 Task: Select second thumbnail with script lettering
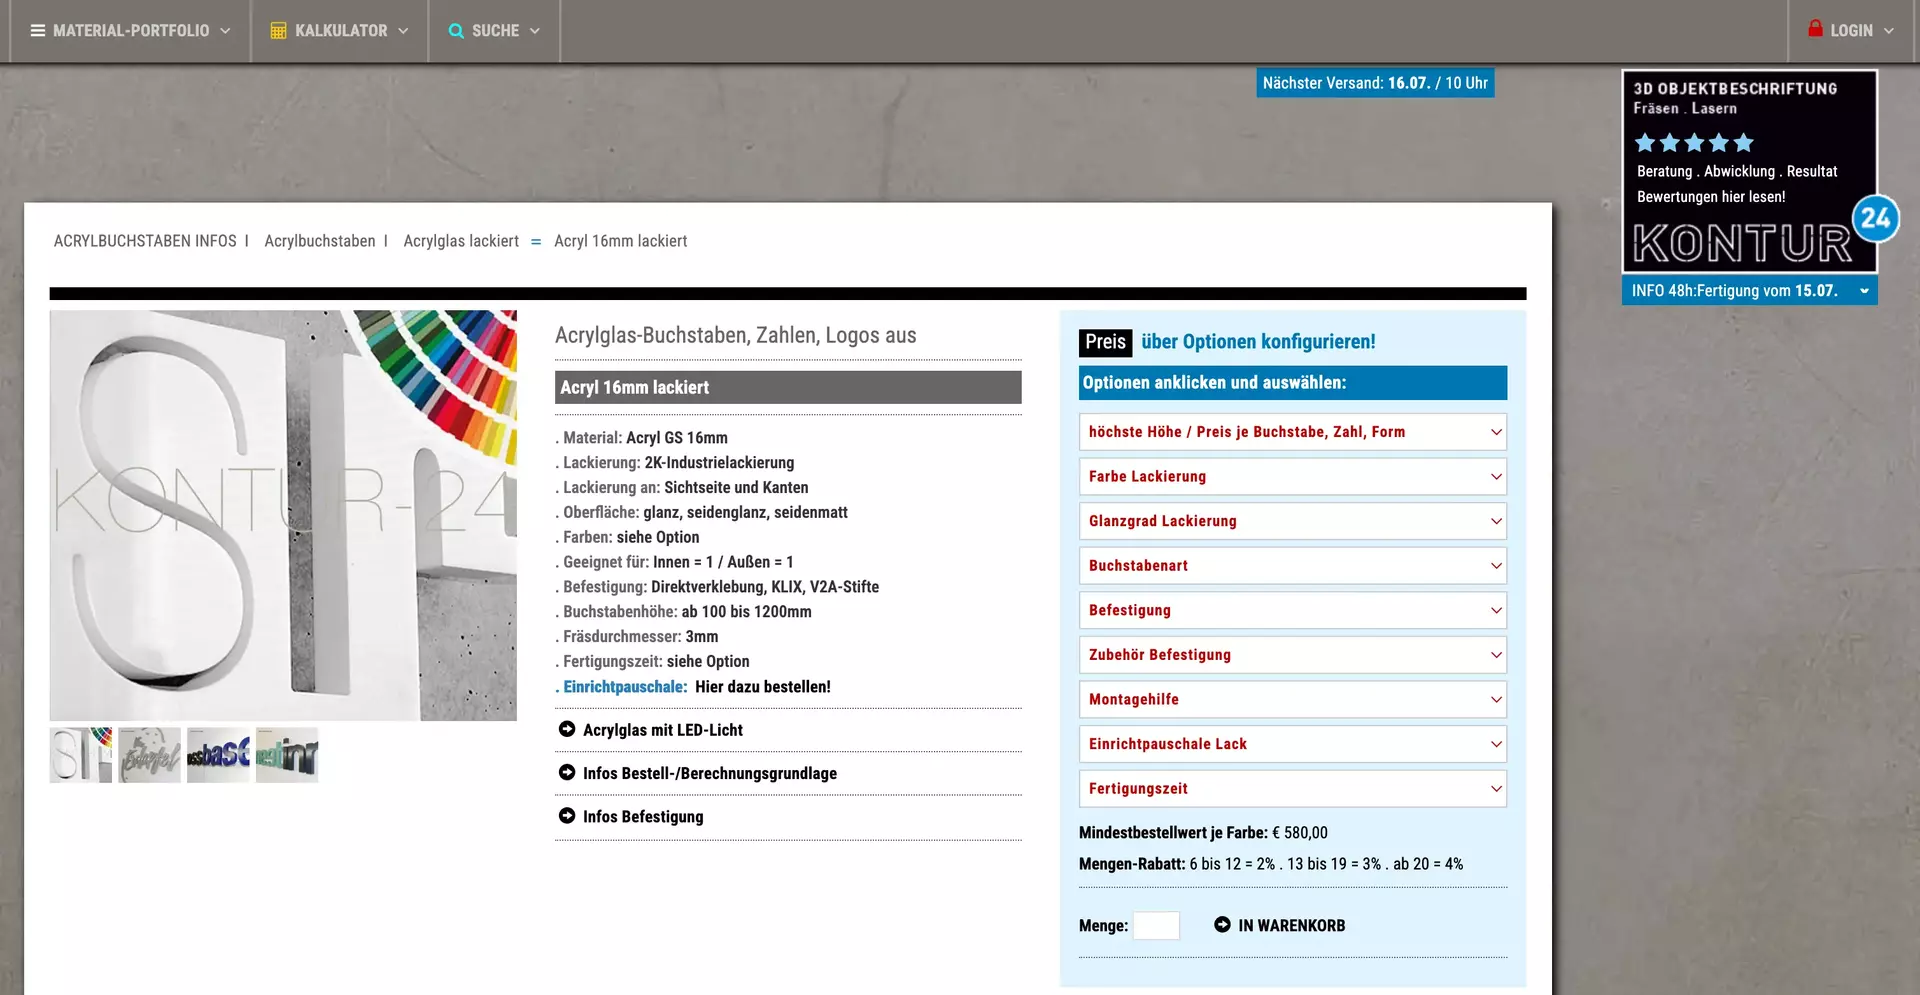click(150, 755)
